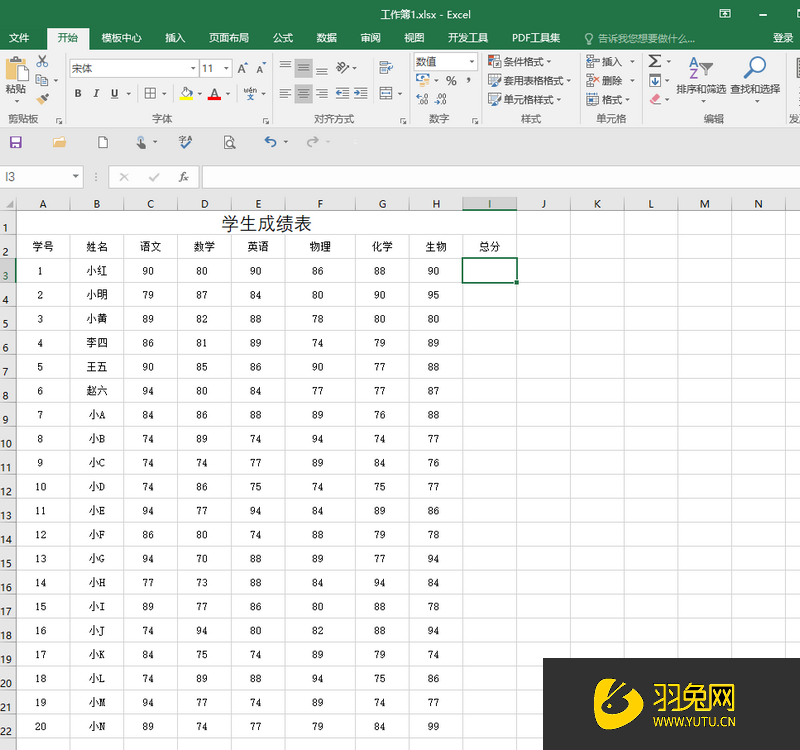Click the Decrease Indent icon

click(x=342, y=93)
